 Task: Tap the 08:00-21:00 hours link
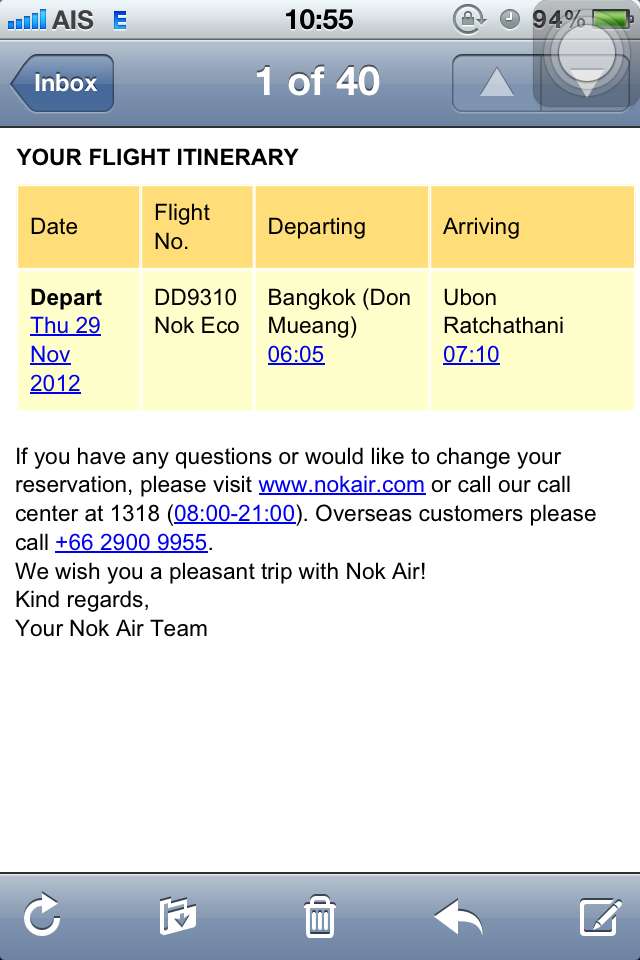pyautogui.click(x=235, y=514)
